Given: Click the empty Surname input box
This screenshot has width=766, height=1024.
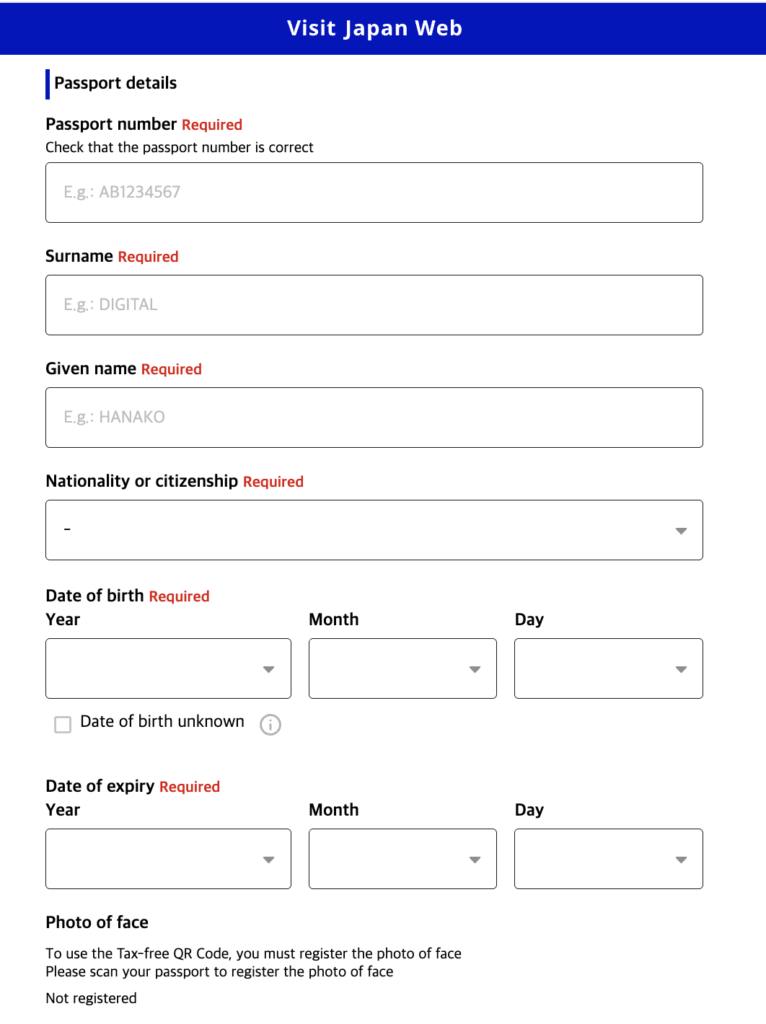Looking at the screenshot, I should (x=374, y=304).
